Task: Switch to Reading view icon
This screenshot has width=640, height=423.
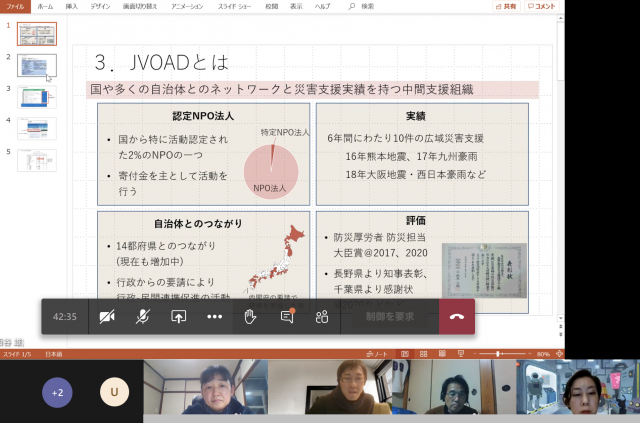Action: [442, 354]
